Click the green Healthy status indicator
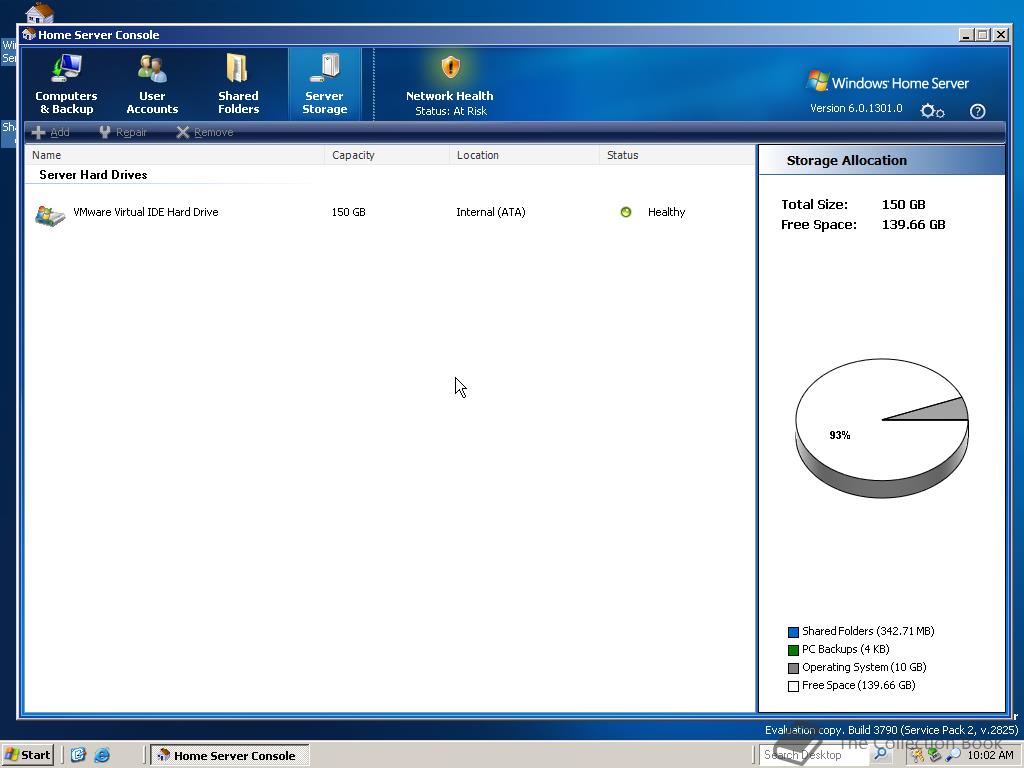Screen dimensions: 1024x768 (626, 212)
